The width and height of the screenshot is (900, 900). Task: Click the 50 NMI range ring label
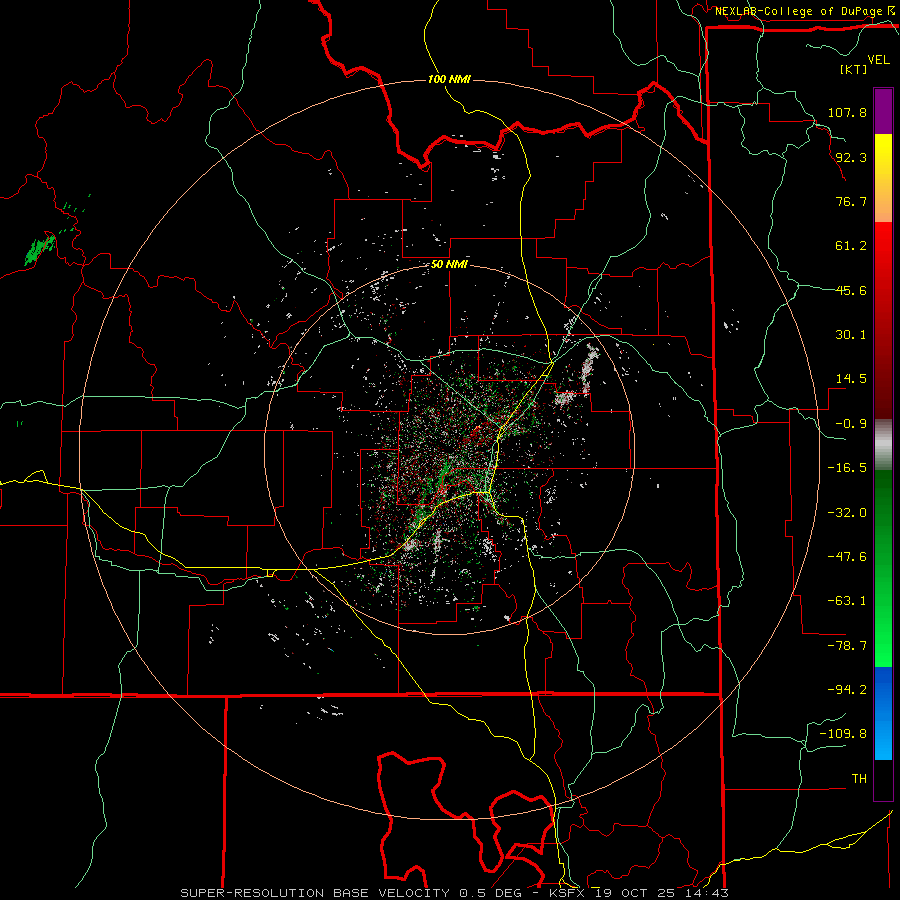pyautogui.click(x=449, y=265)
